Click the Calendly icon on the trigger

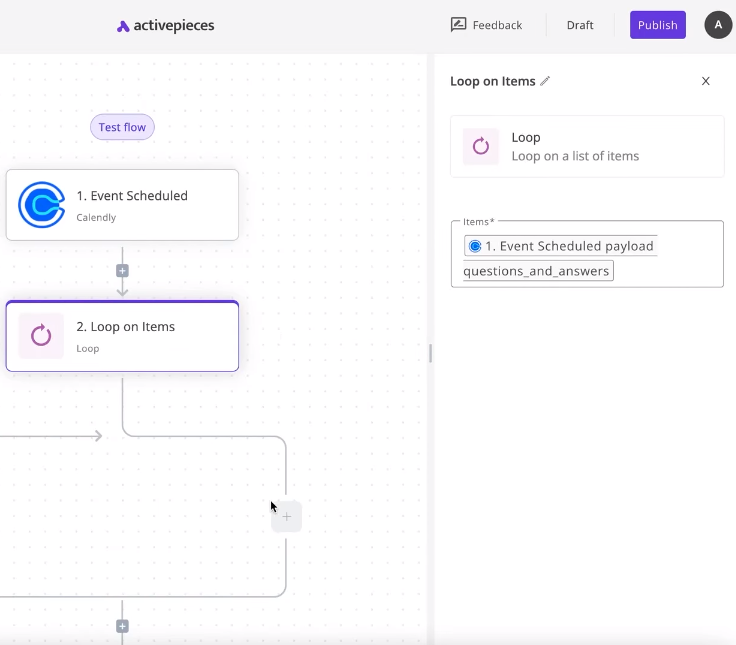point(41,205)
